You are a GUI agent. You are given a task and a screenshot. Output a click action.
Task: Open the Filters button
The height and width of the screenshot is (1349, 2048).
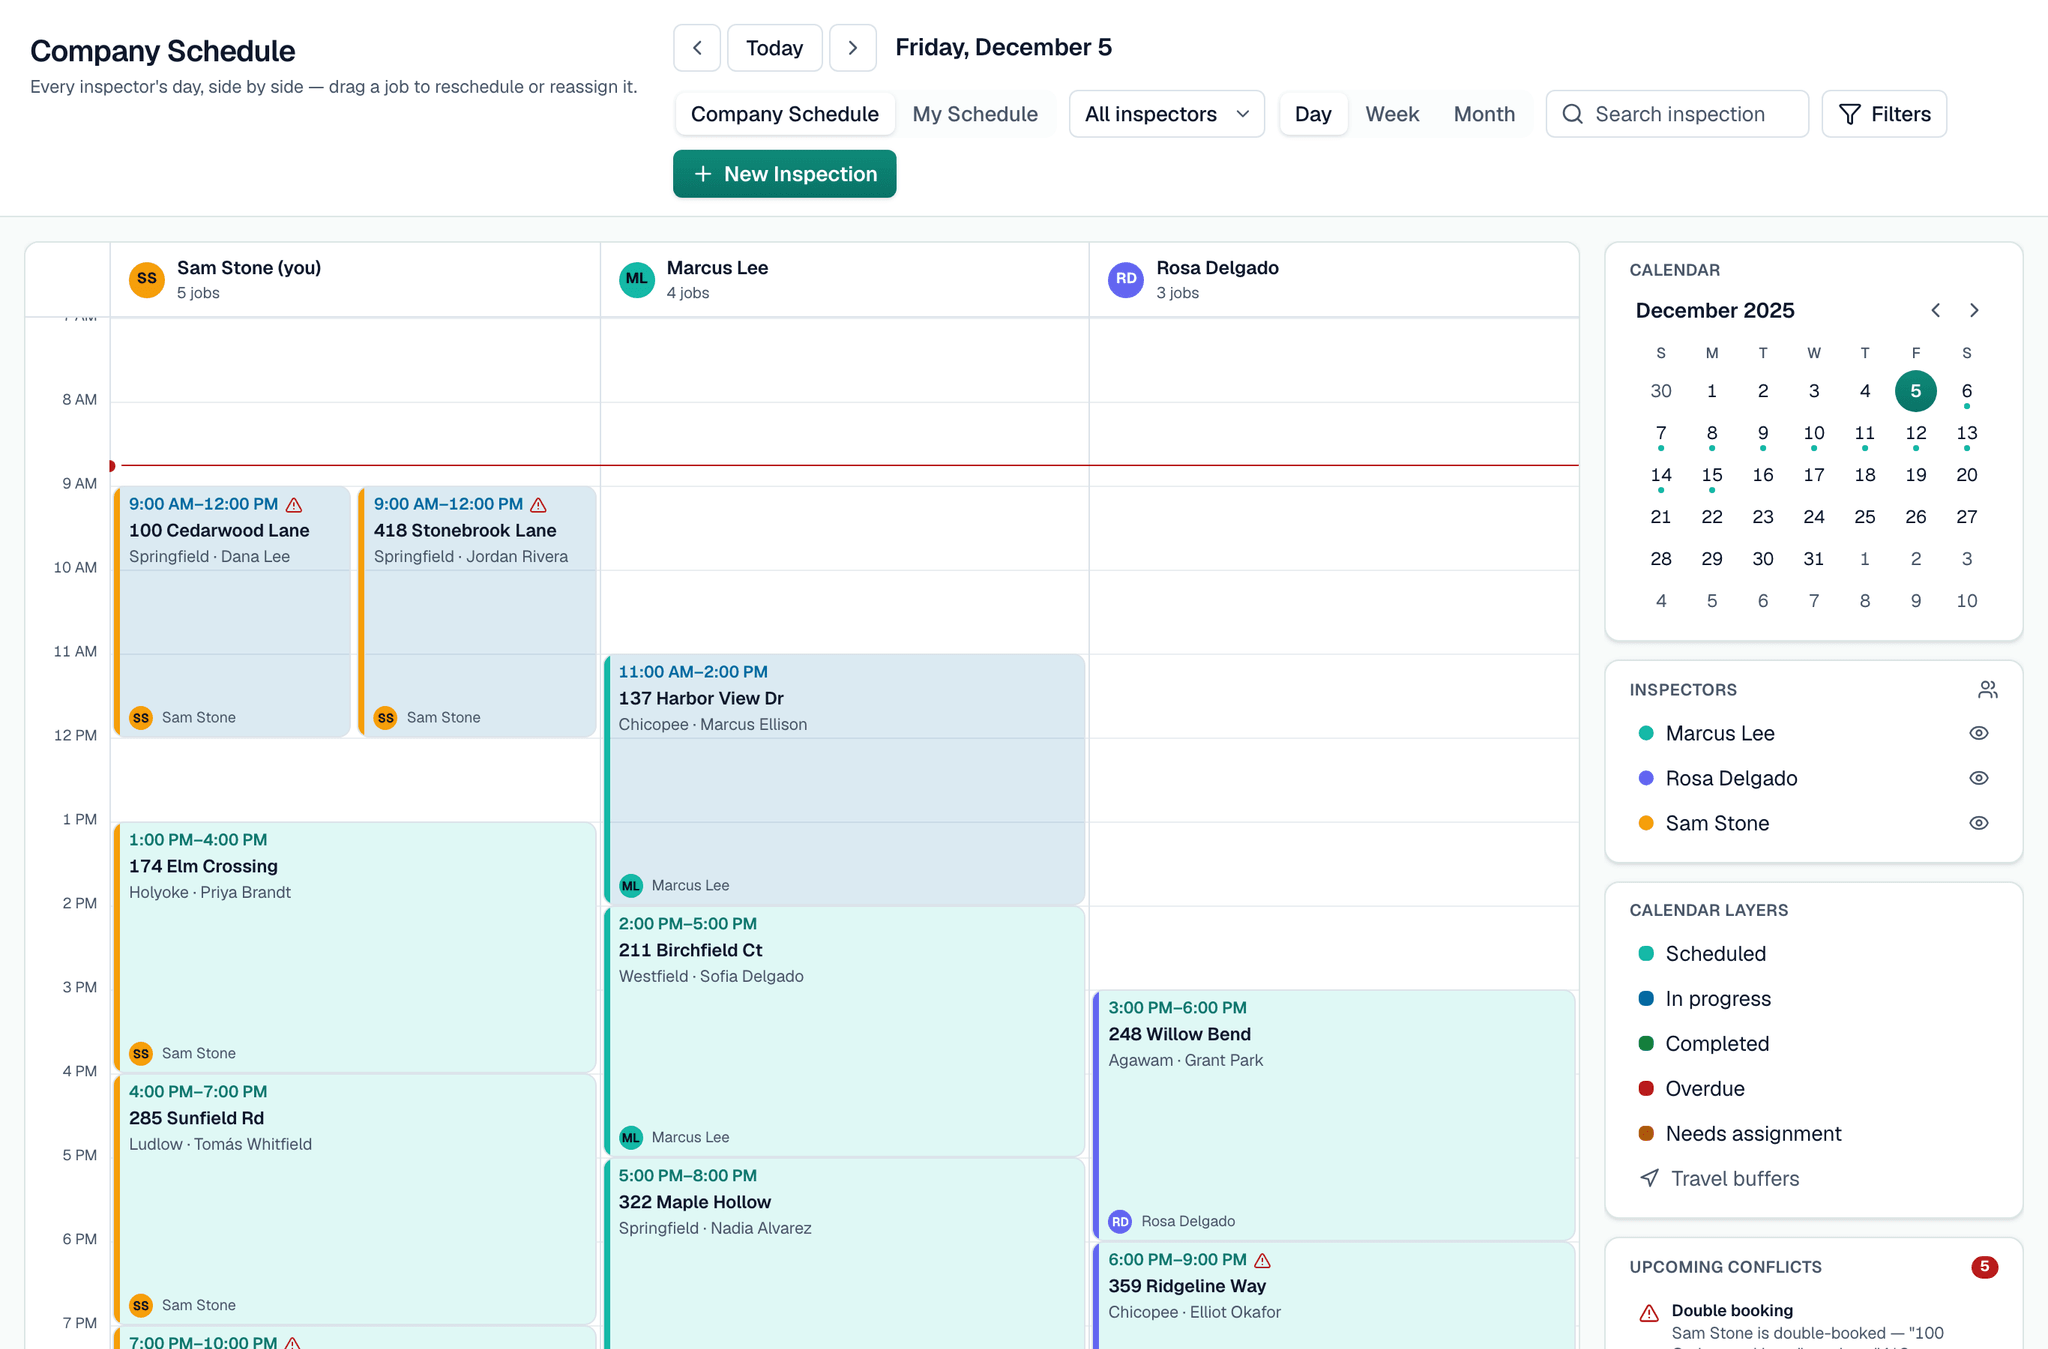click(1884, 114)
